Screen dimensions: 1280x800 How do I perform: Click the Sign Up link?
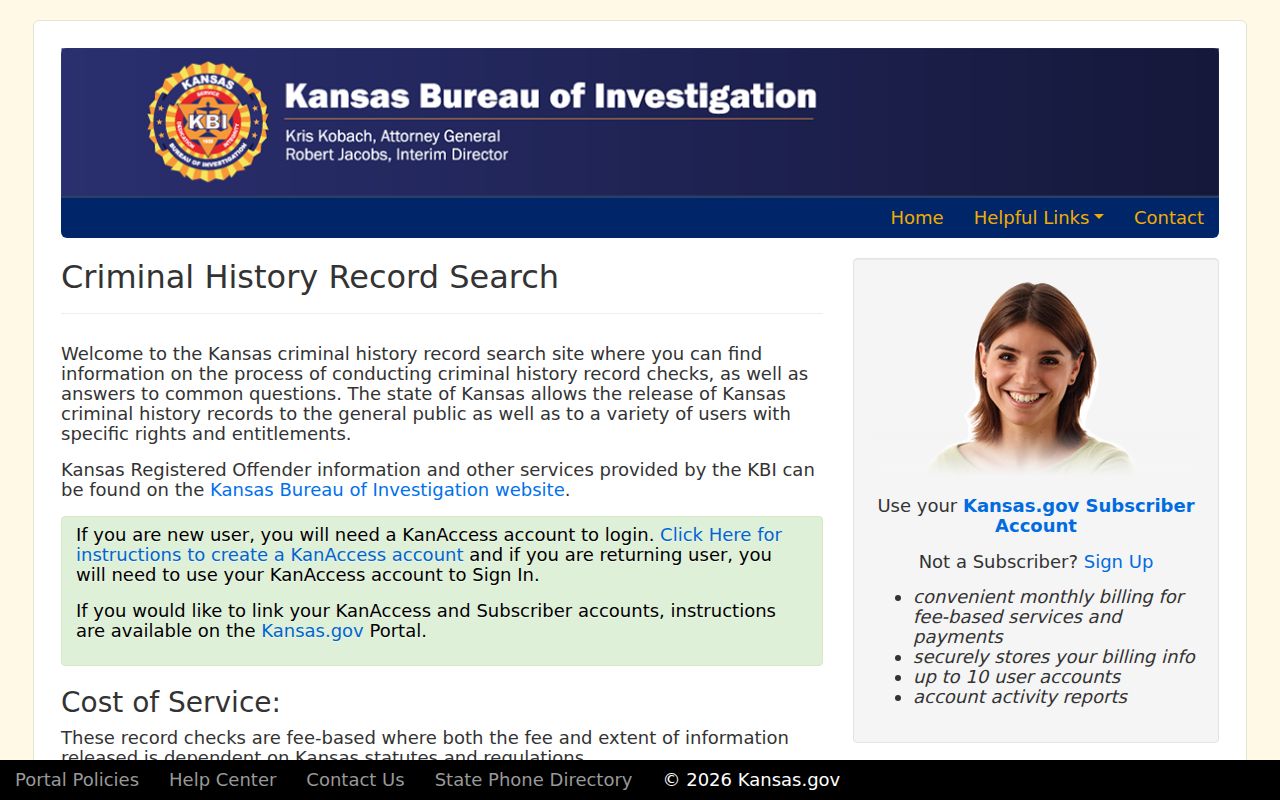click(1118, 562)
